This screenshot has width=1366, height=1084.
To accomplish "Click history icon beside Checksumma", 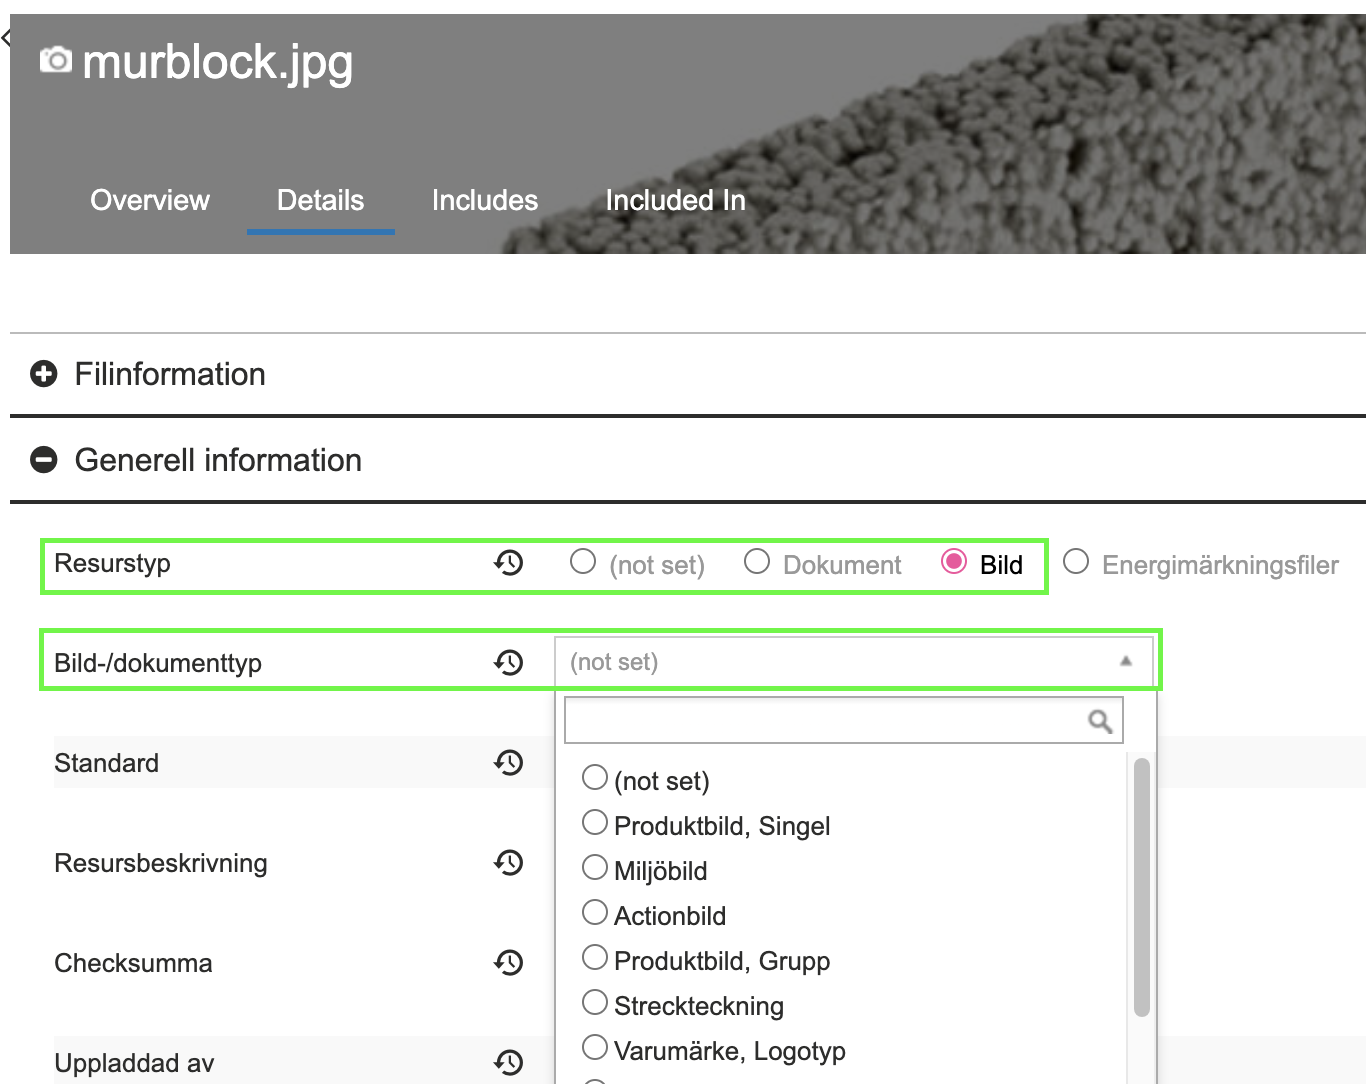I will [508, 962].
